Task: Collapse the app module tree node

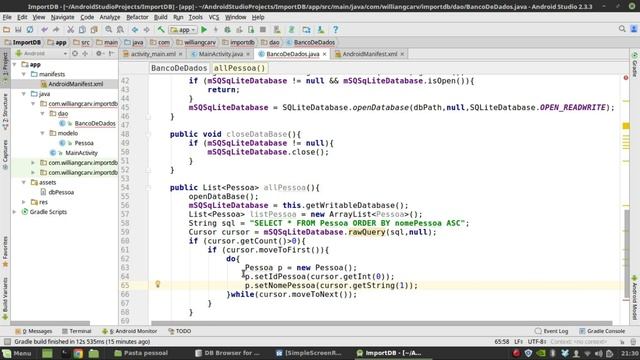Action: (x=15, y=64)
